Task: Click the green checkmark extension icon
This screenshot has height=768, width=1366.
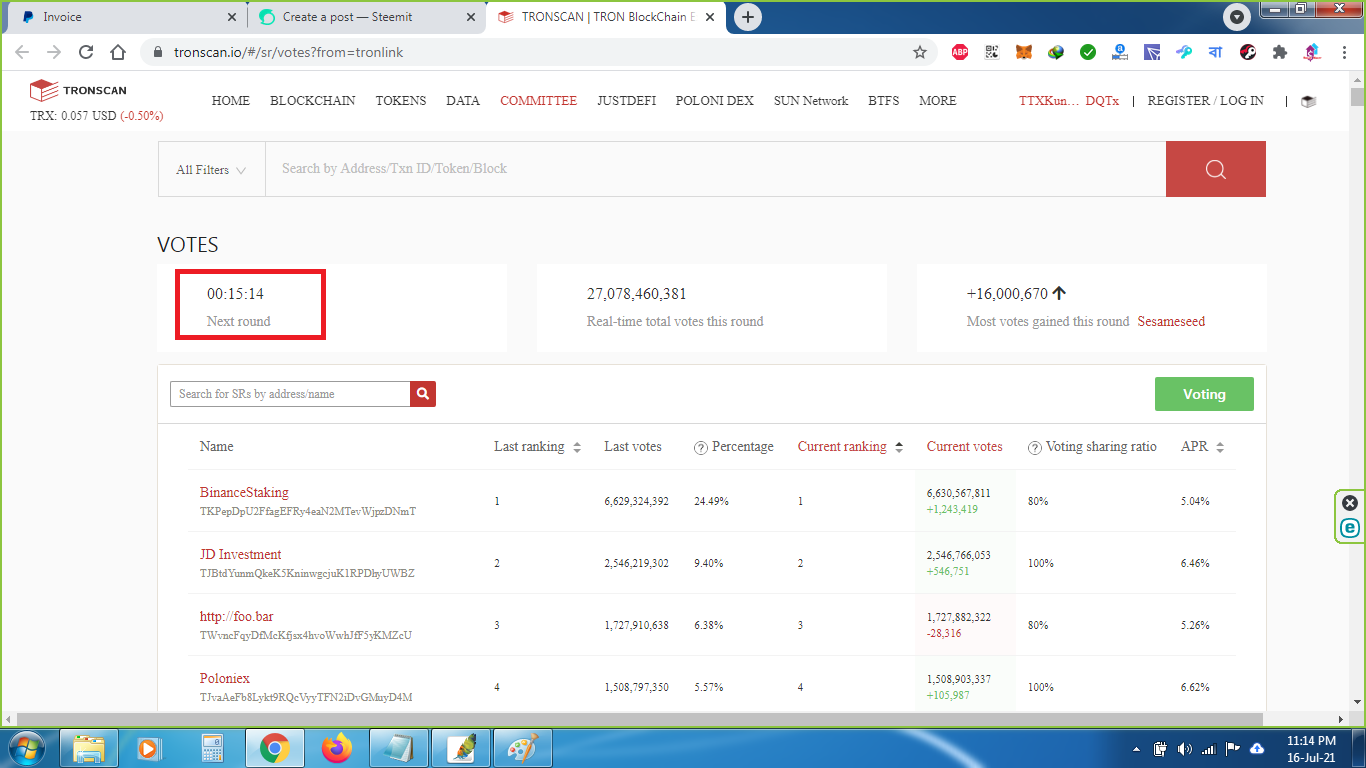Action: (1088, 52)
